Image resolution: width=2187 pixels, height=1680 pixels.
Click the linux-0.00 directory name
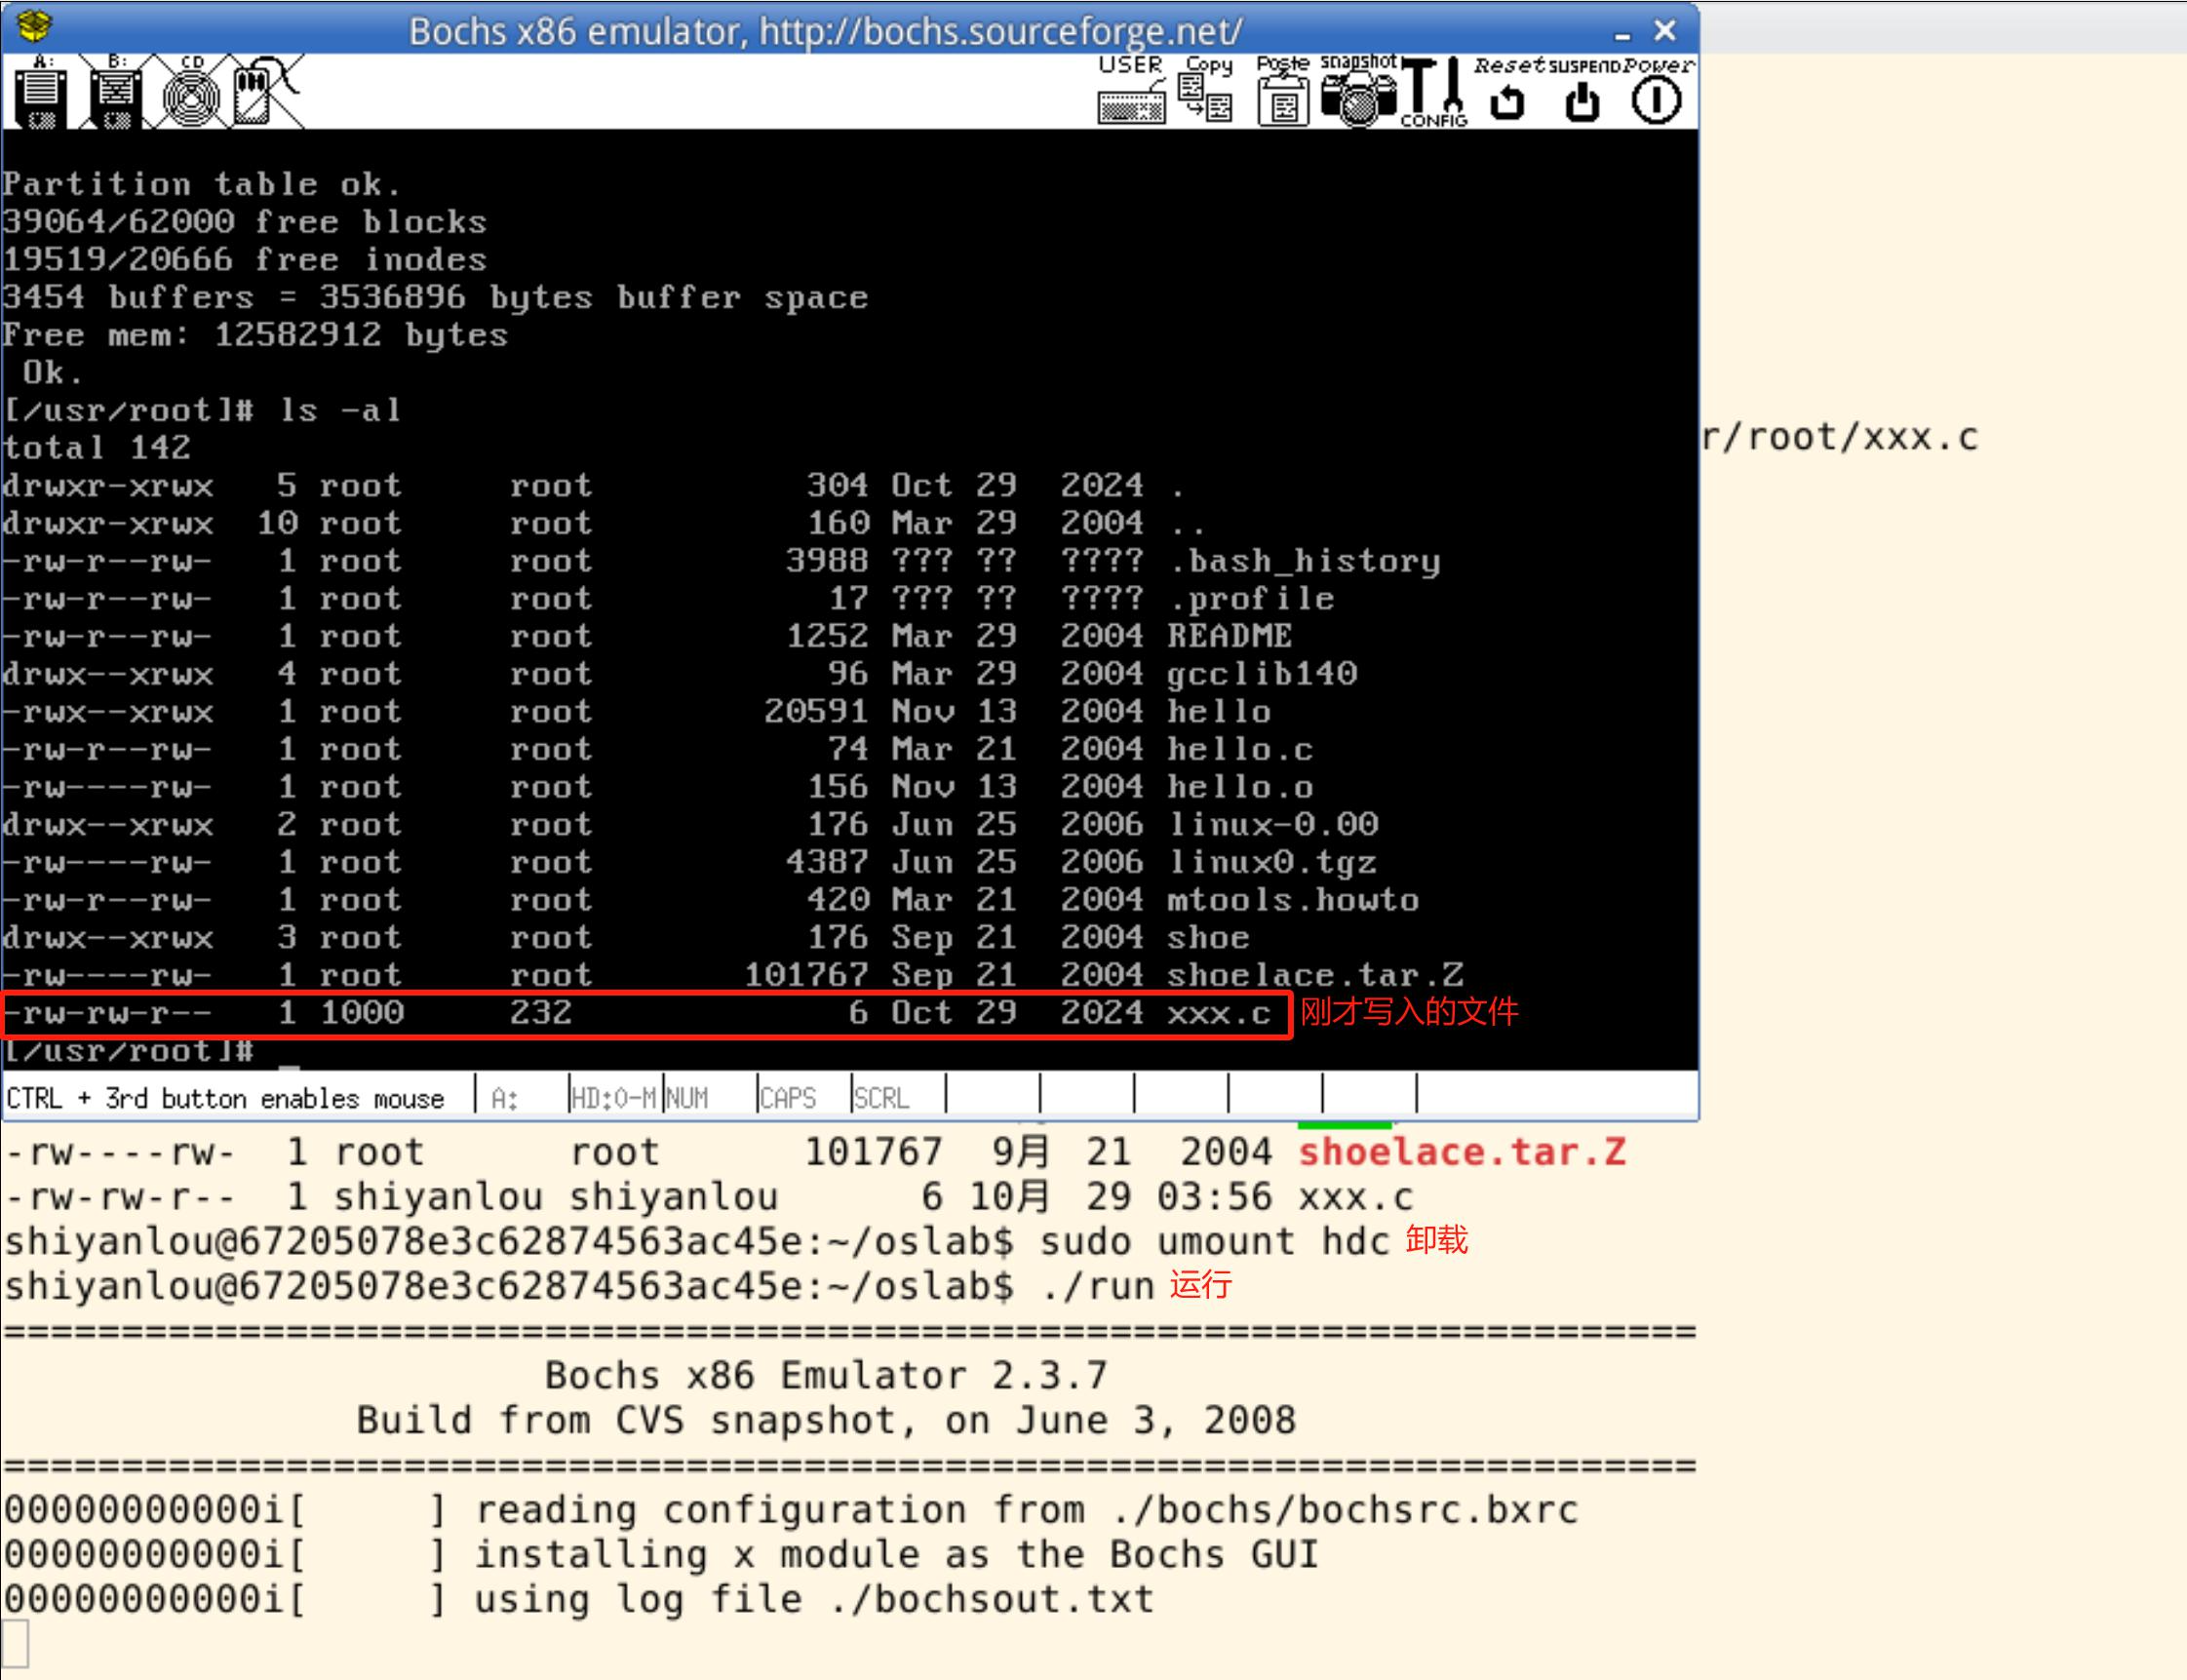pos(1272,824)
